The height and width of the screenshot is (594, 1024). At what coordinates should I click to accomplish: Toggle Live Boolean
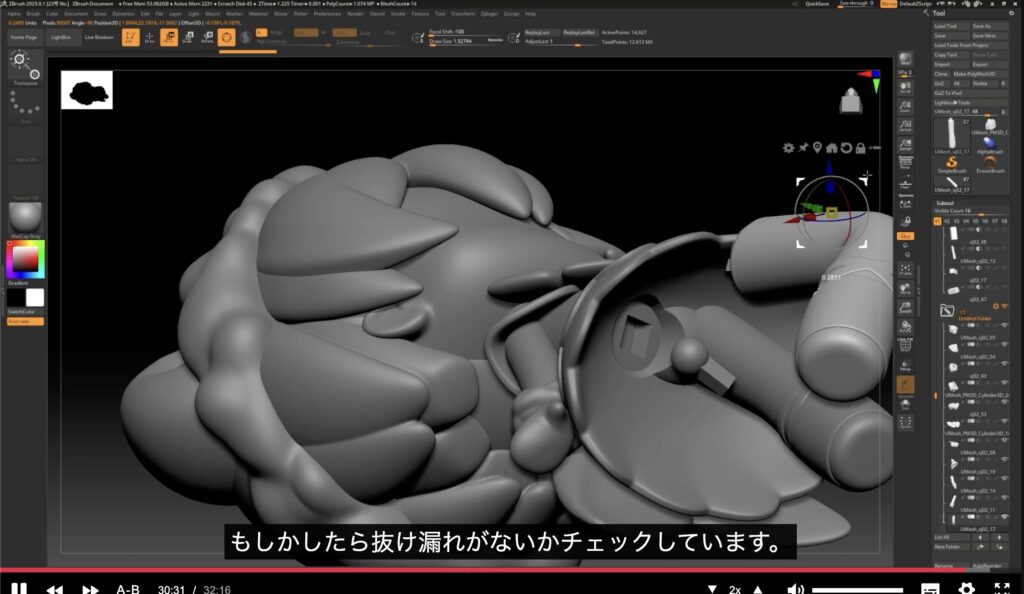tap(99, 37)
